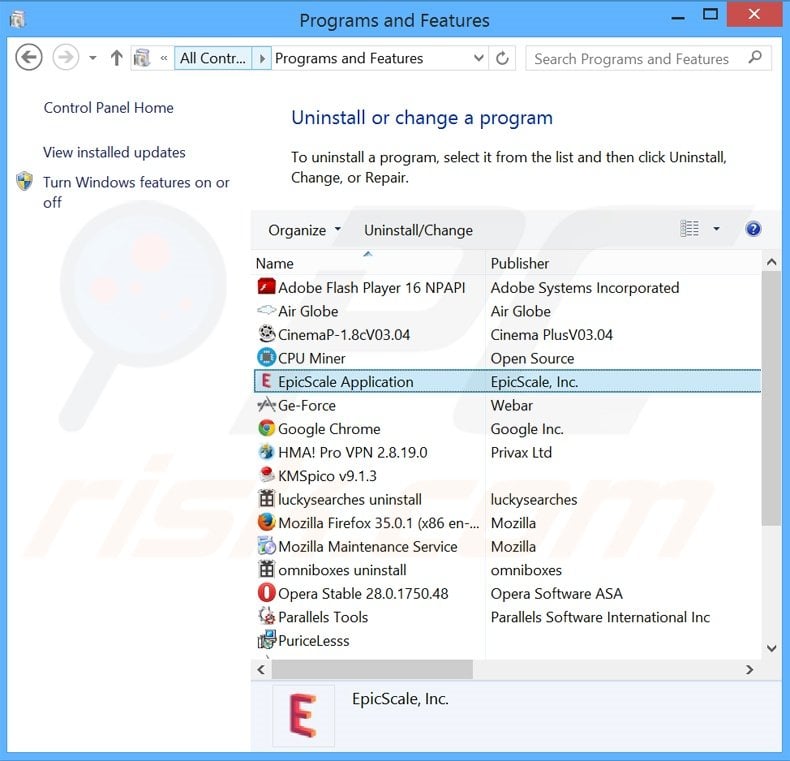Image resolution: width=790 pixels, height=761 pixels.
Task: Select the Ge-Force program icon
Action: (x=266, y=405)
